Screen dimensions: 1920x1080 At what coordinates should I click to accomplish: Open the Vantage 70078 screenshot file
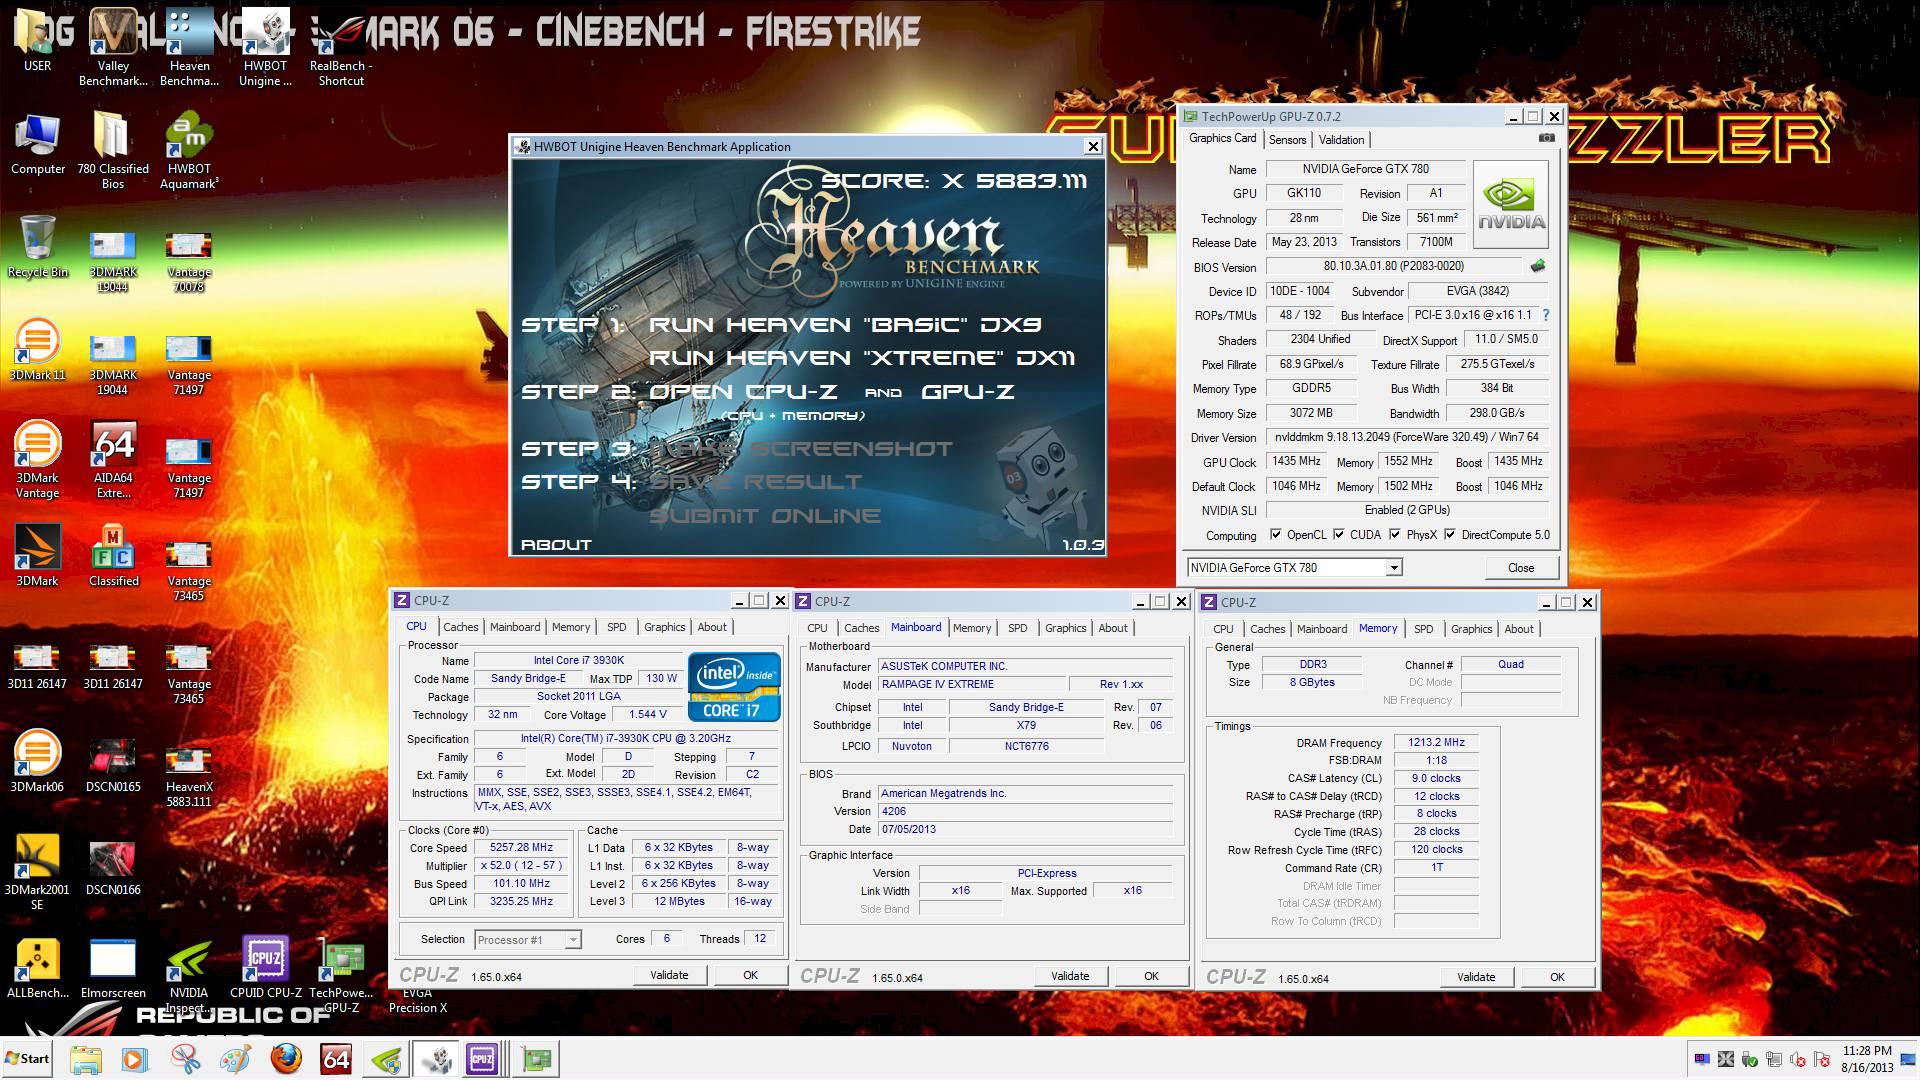189,260
